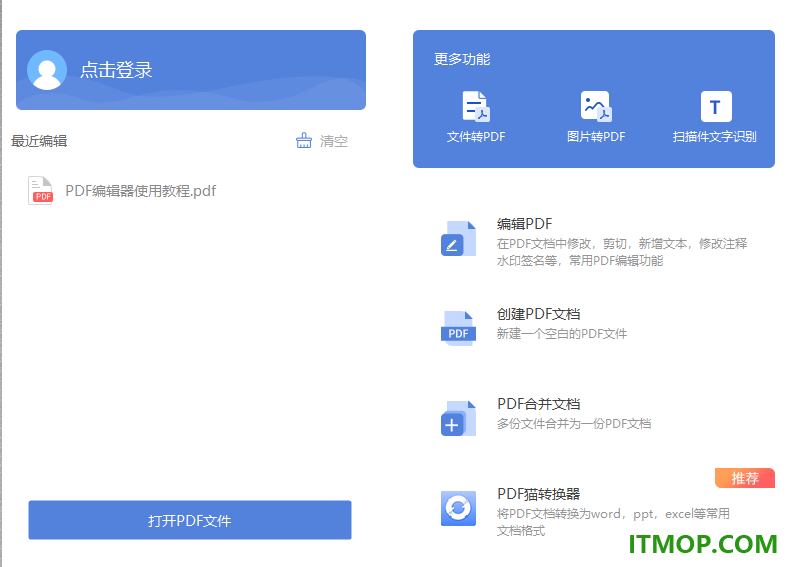Click the red PDF file icon in recent list
The width and height of the screenshot is (787, 567).
tap(41, 191)
